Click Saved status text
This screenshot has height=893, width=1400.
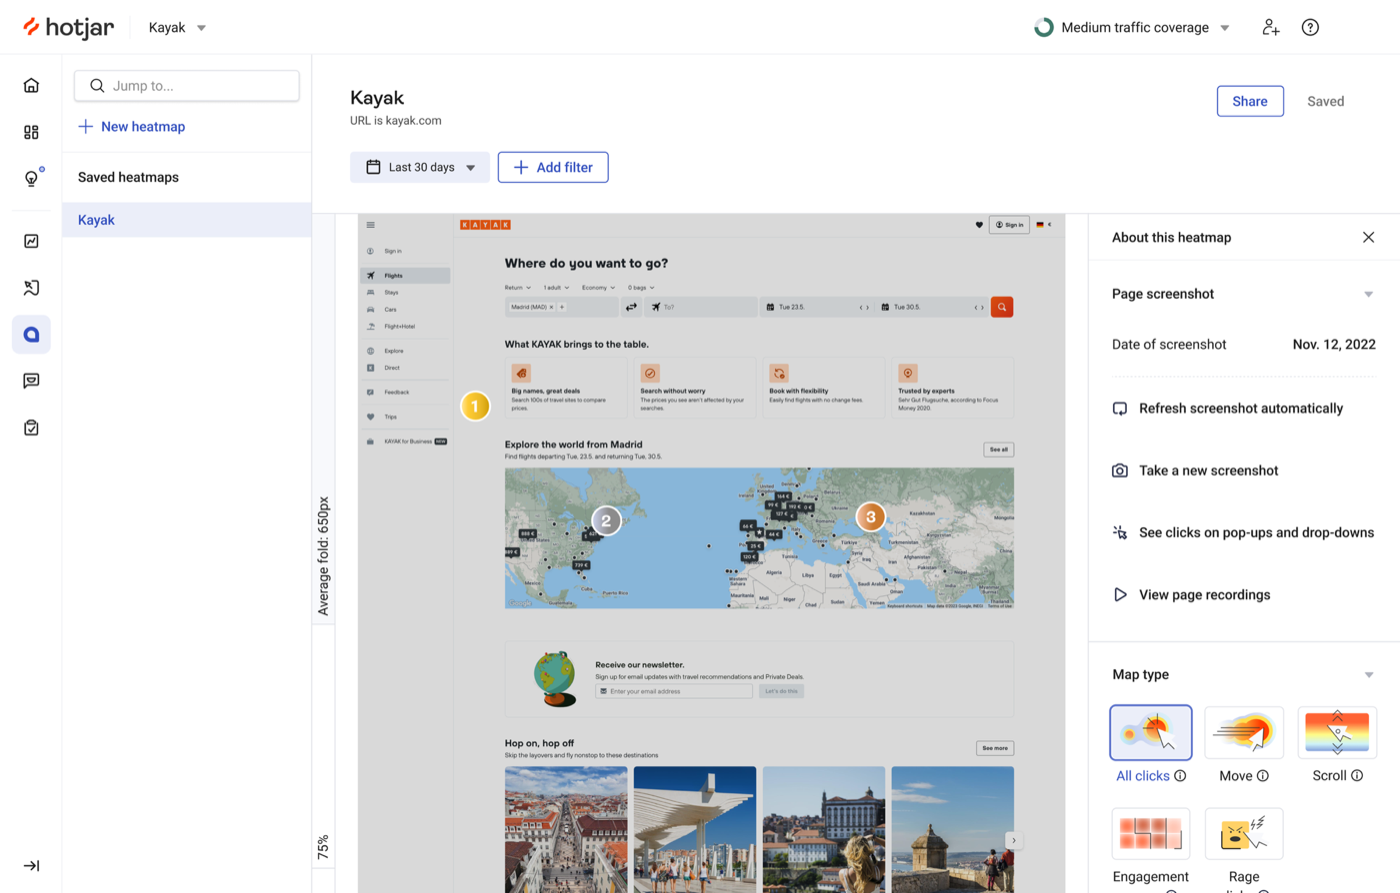(x=1325, y=101)
